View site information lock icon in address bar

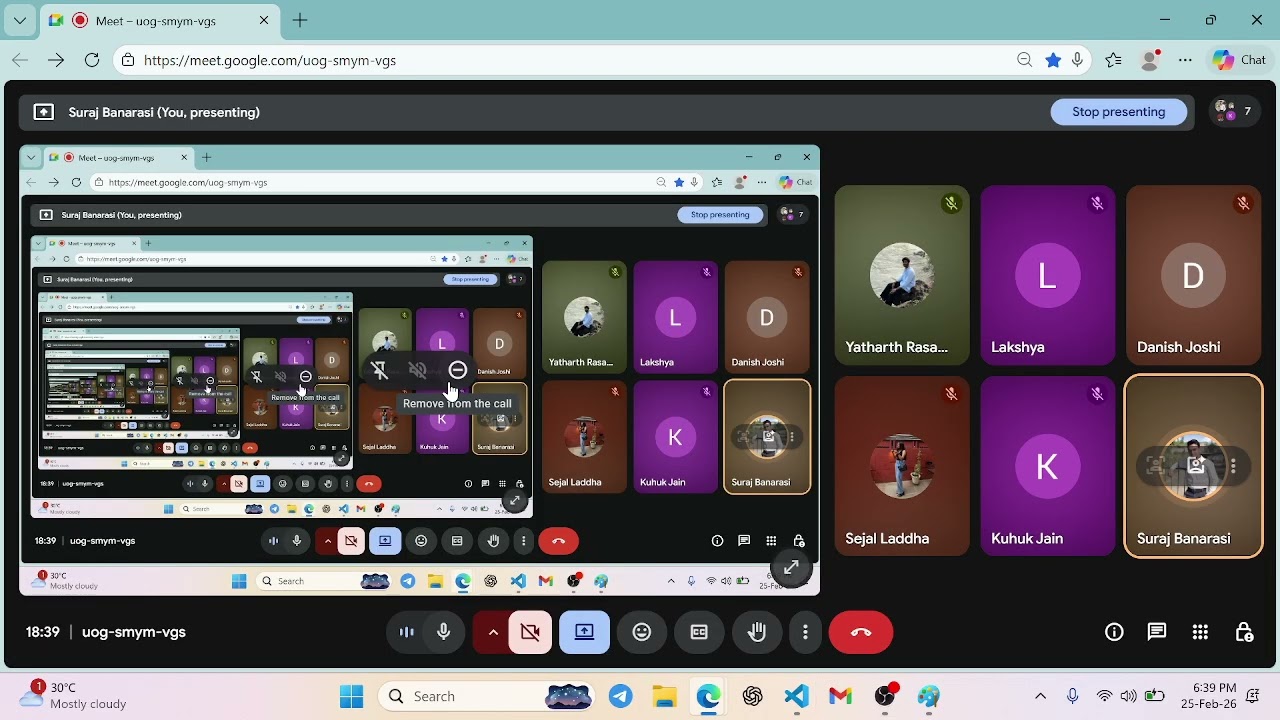128,60
